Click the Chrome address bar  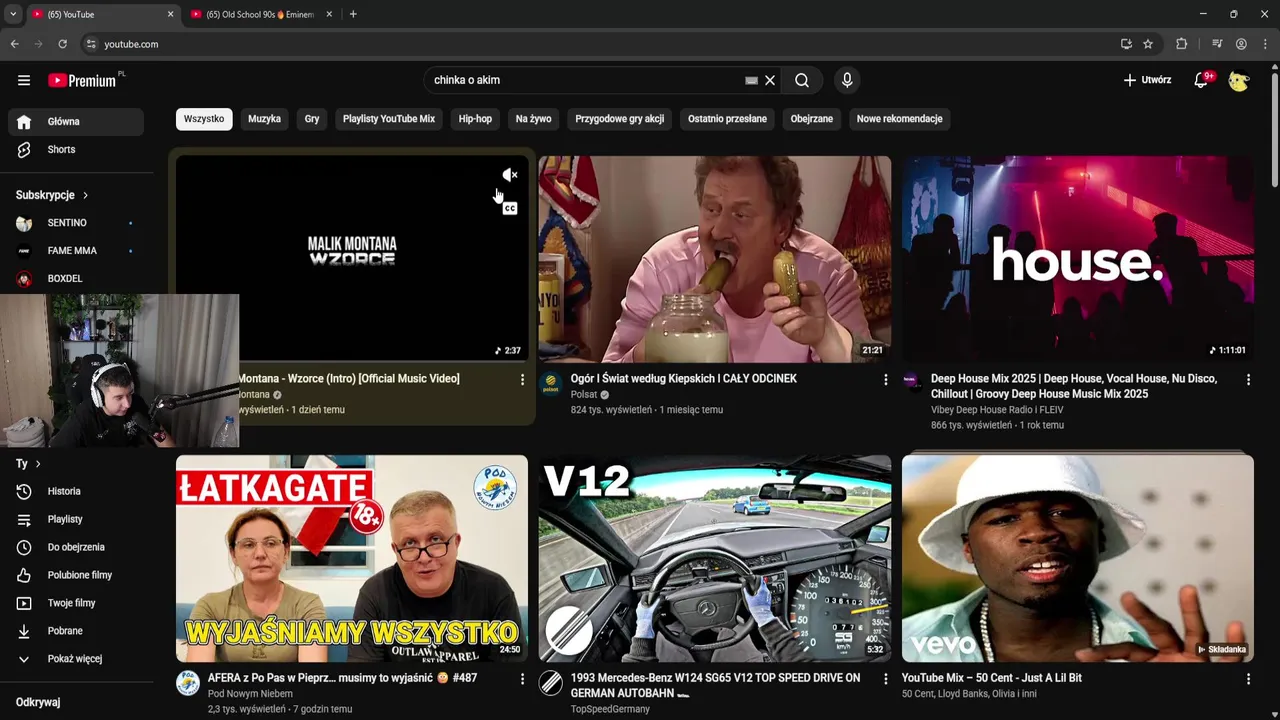[600, 44]
